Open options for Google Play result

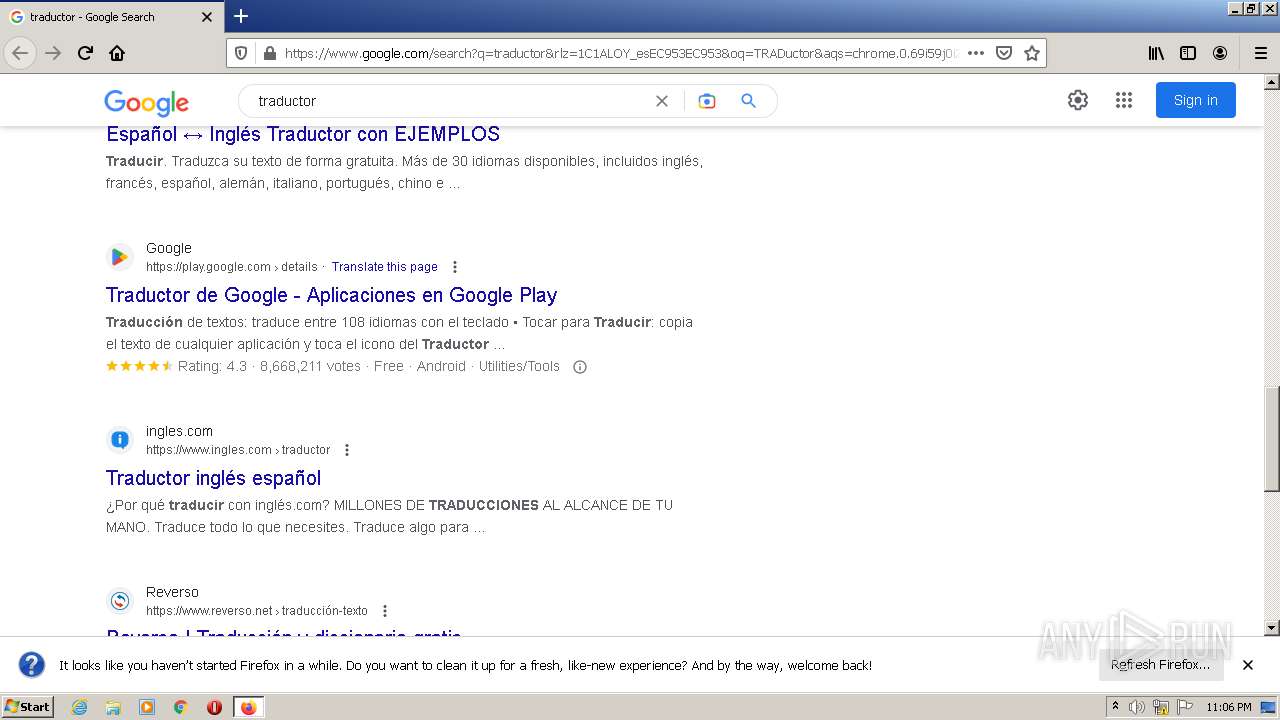click(x=455, y=267)
